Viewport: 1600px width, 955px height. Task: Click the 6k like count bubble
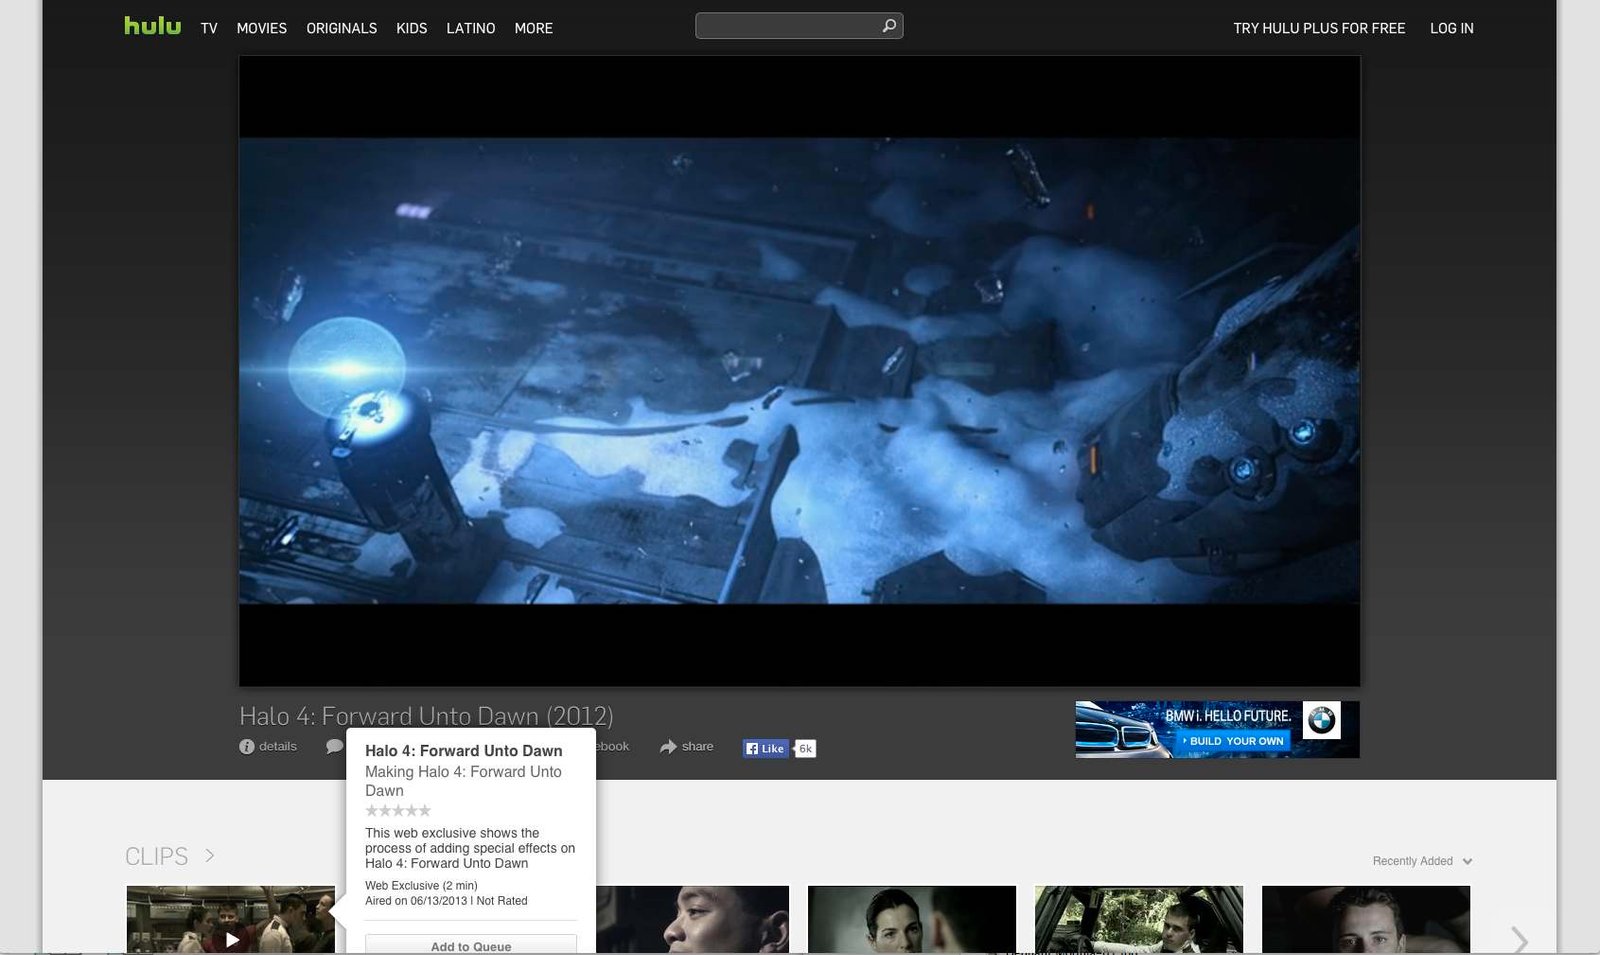[805, 748]
